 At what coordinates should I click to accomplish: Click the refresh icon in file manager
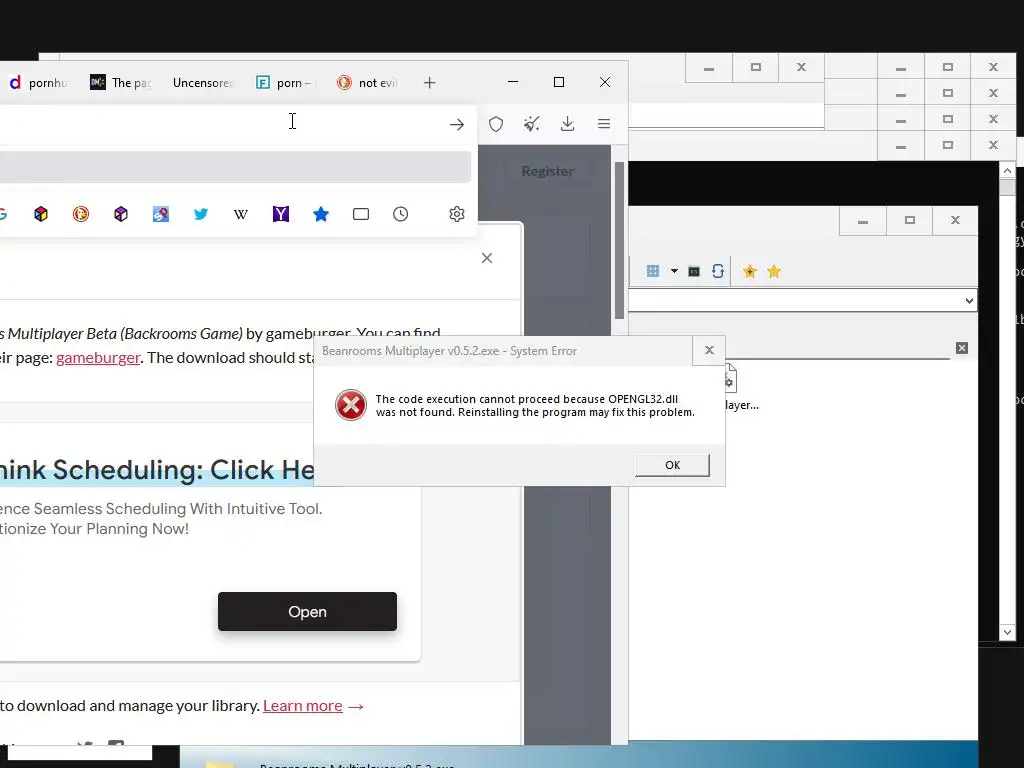(x=718, y=271)
